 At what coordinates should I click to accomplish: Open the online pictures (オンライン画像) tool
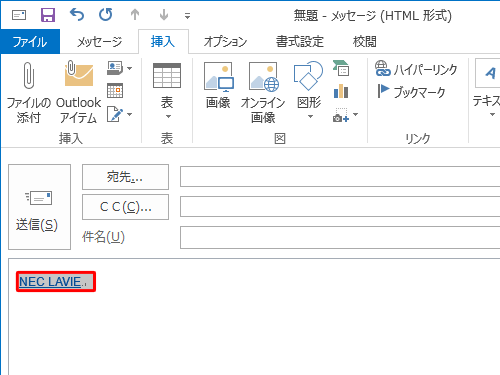(263, 93)
